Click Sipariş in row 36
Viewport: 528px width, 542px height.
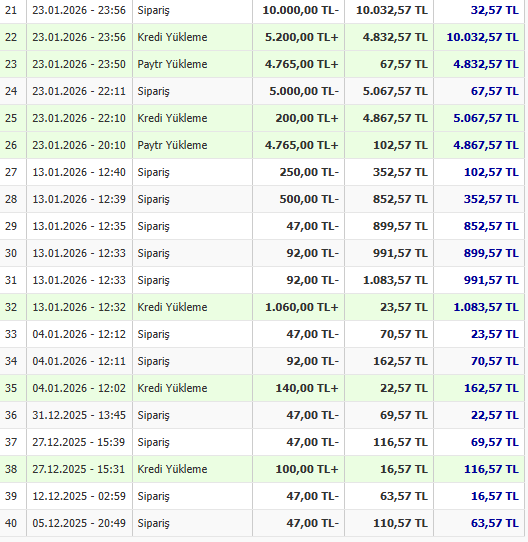point(154,415)
